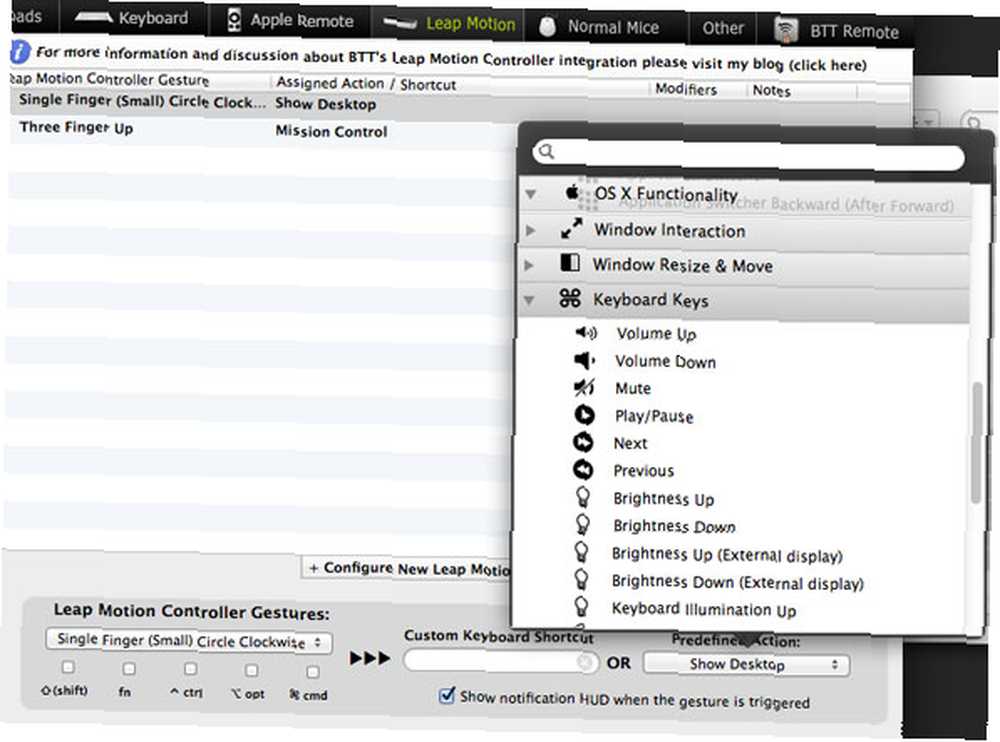The height and width of the screenshot is (742, 1000).
Task: Click the Show Desktop assigned action cell
Action: [x=325, y=103]
